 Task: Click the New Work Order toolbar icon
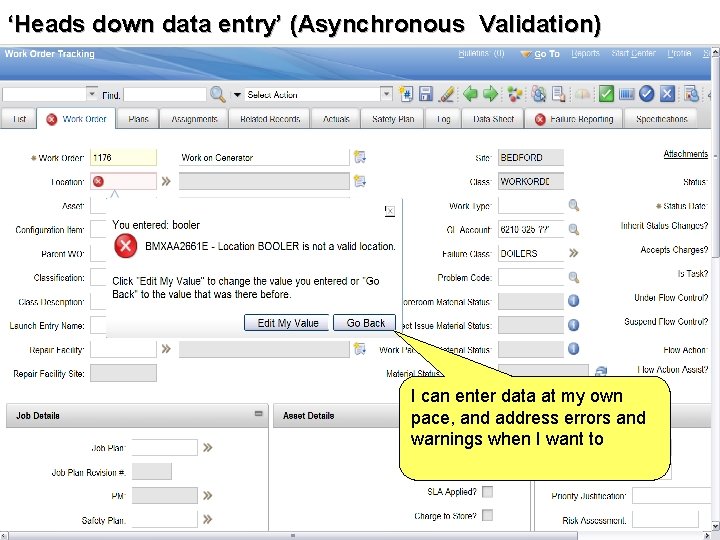click(406, 95)
